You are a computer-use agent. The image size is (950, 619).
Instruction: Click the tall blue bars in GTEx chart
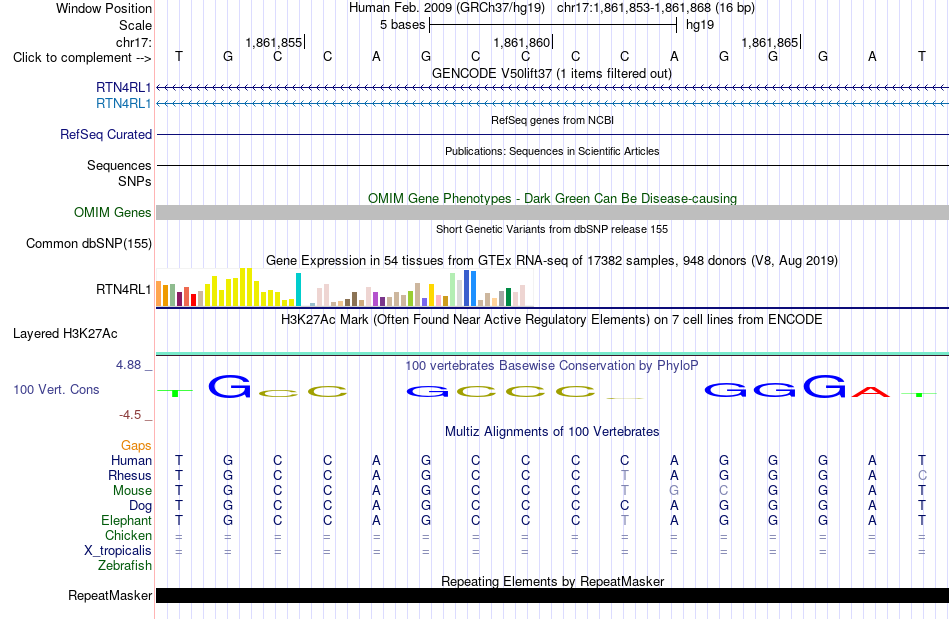(x=470, y=288)
